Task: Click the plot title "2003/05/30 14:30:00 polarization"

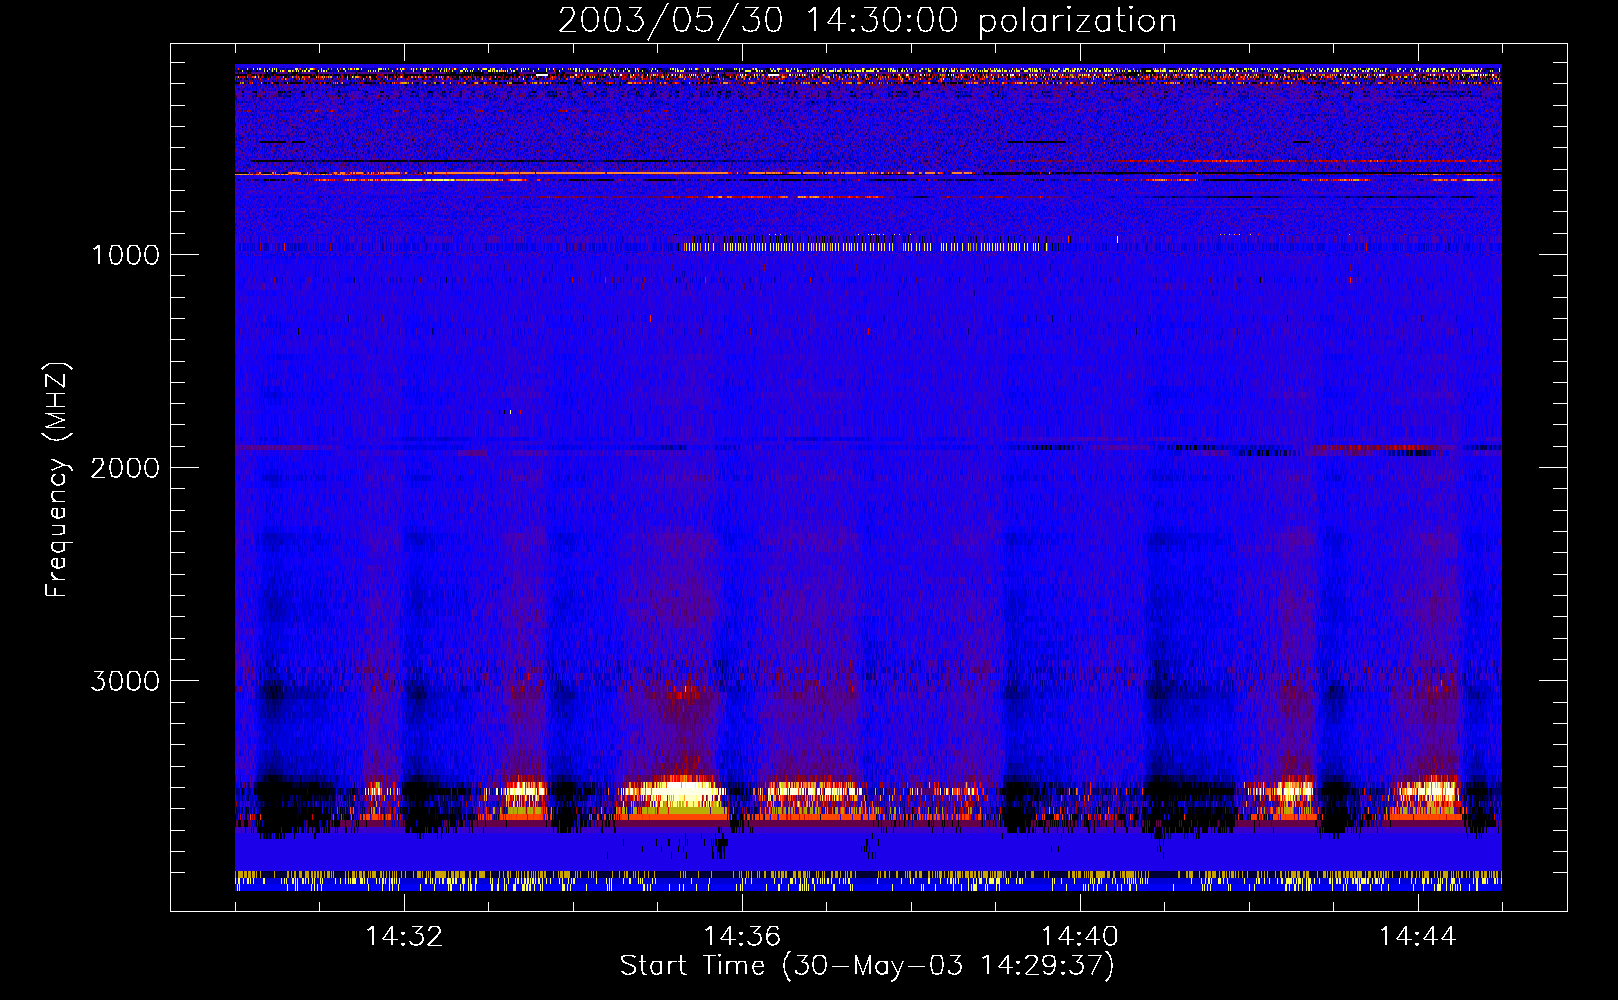Action: click(867, 20)
